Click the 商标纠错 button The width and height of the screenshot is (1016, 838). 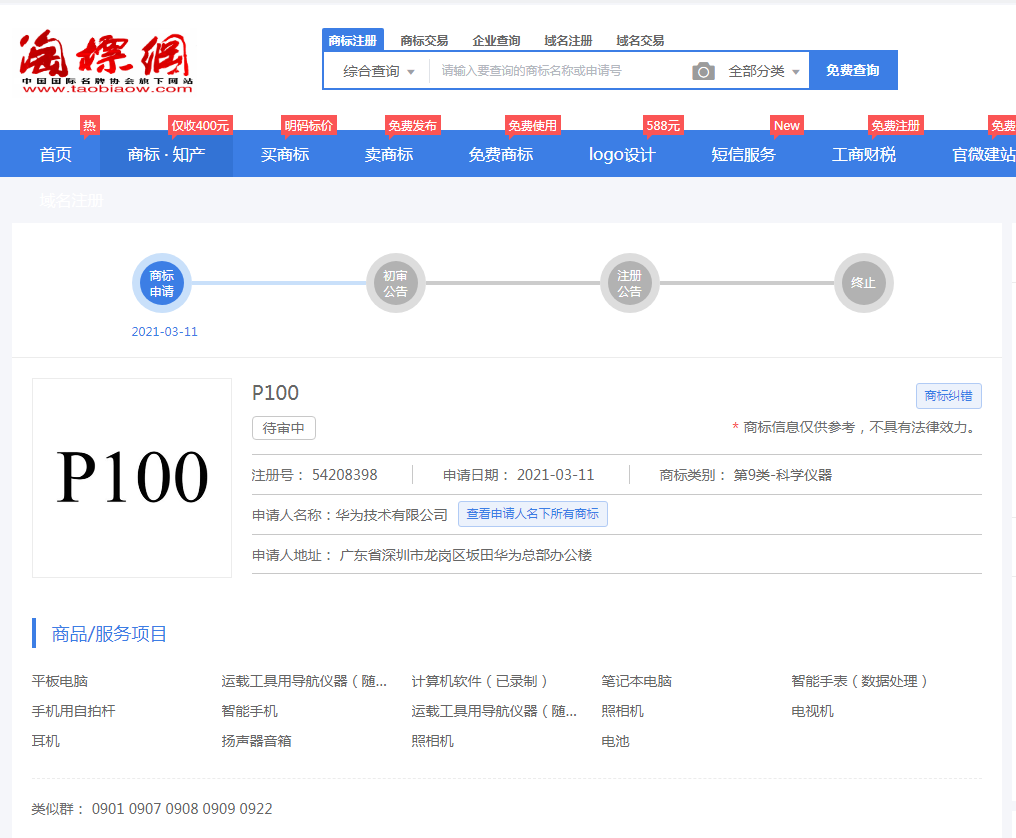pos(948,396)
